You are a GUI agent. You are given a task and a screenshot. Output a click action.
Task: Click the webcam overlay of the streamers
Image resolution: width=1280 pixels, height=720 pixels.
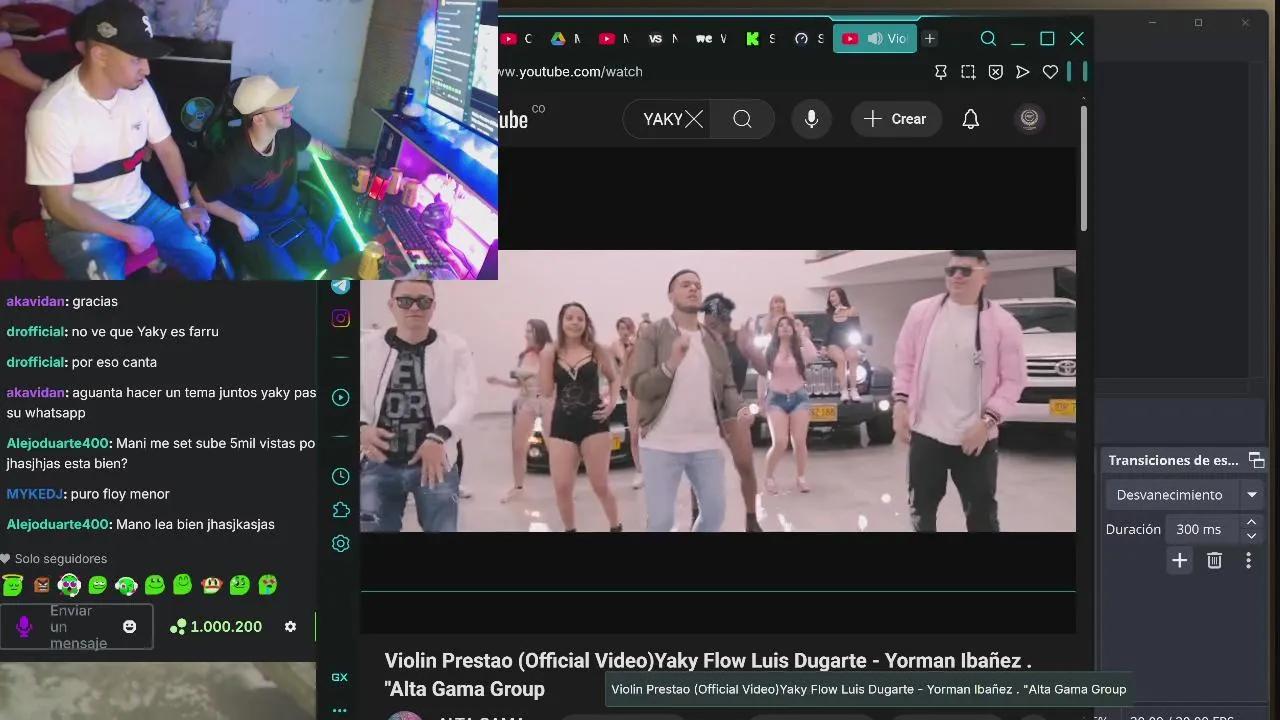pyautogui.click(x=249, y=140)
